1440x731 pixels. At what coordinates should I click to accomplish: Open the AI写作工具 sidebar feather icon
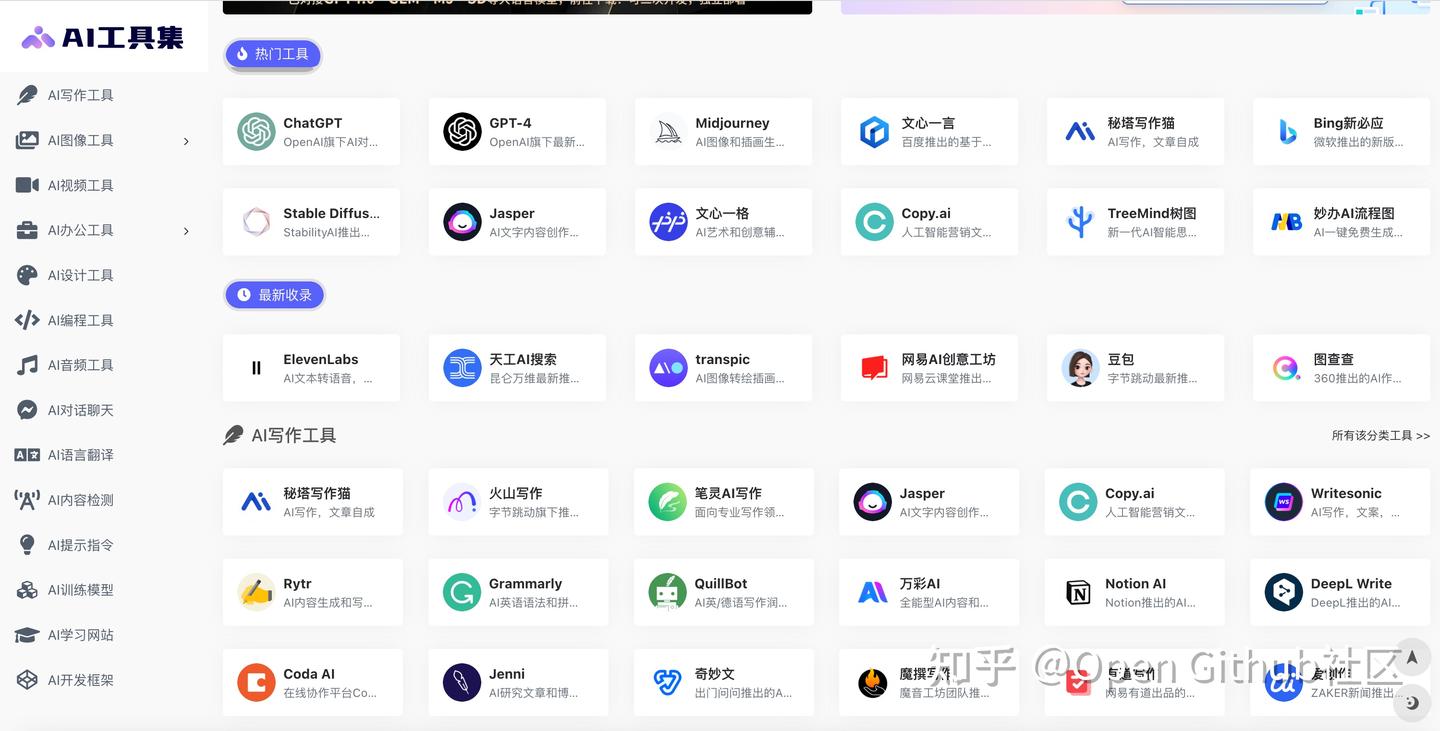(x=27, y=95)
